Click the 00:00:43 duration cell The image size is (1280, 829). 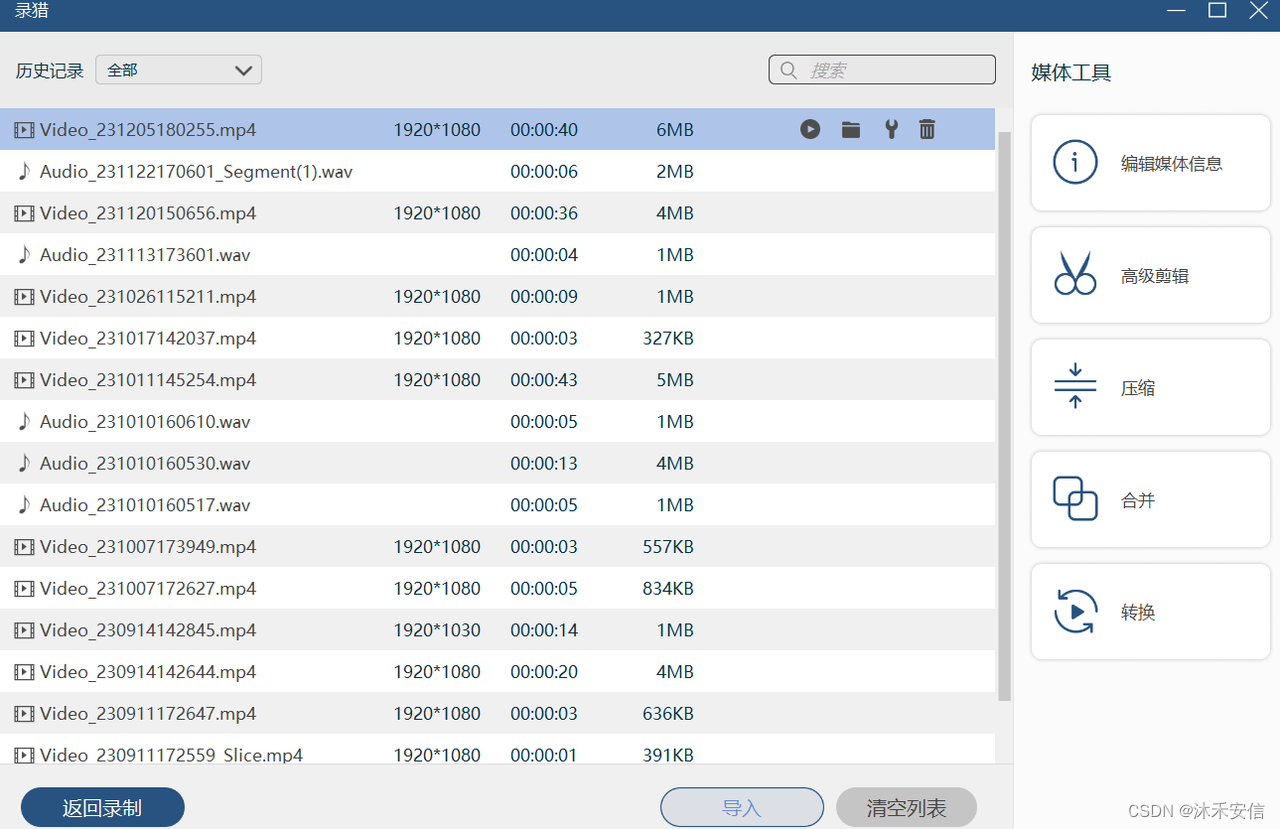tap(544, 380)
